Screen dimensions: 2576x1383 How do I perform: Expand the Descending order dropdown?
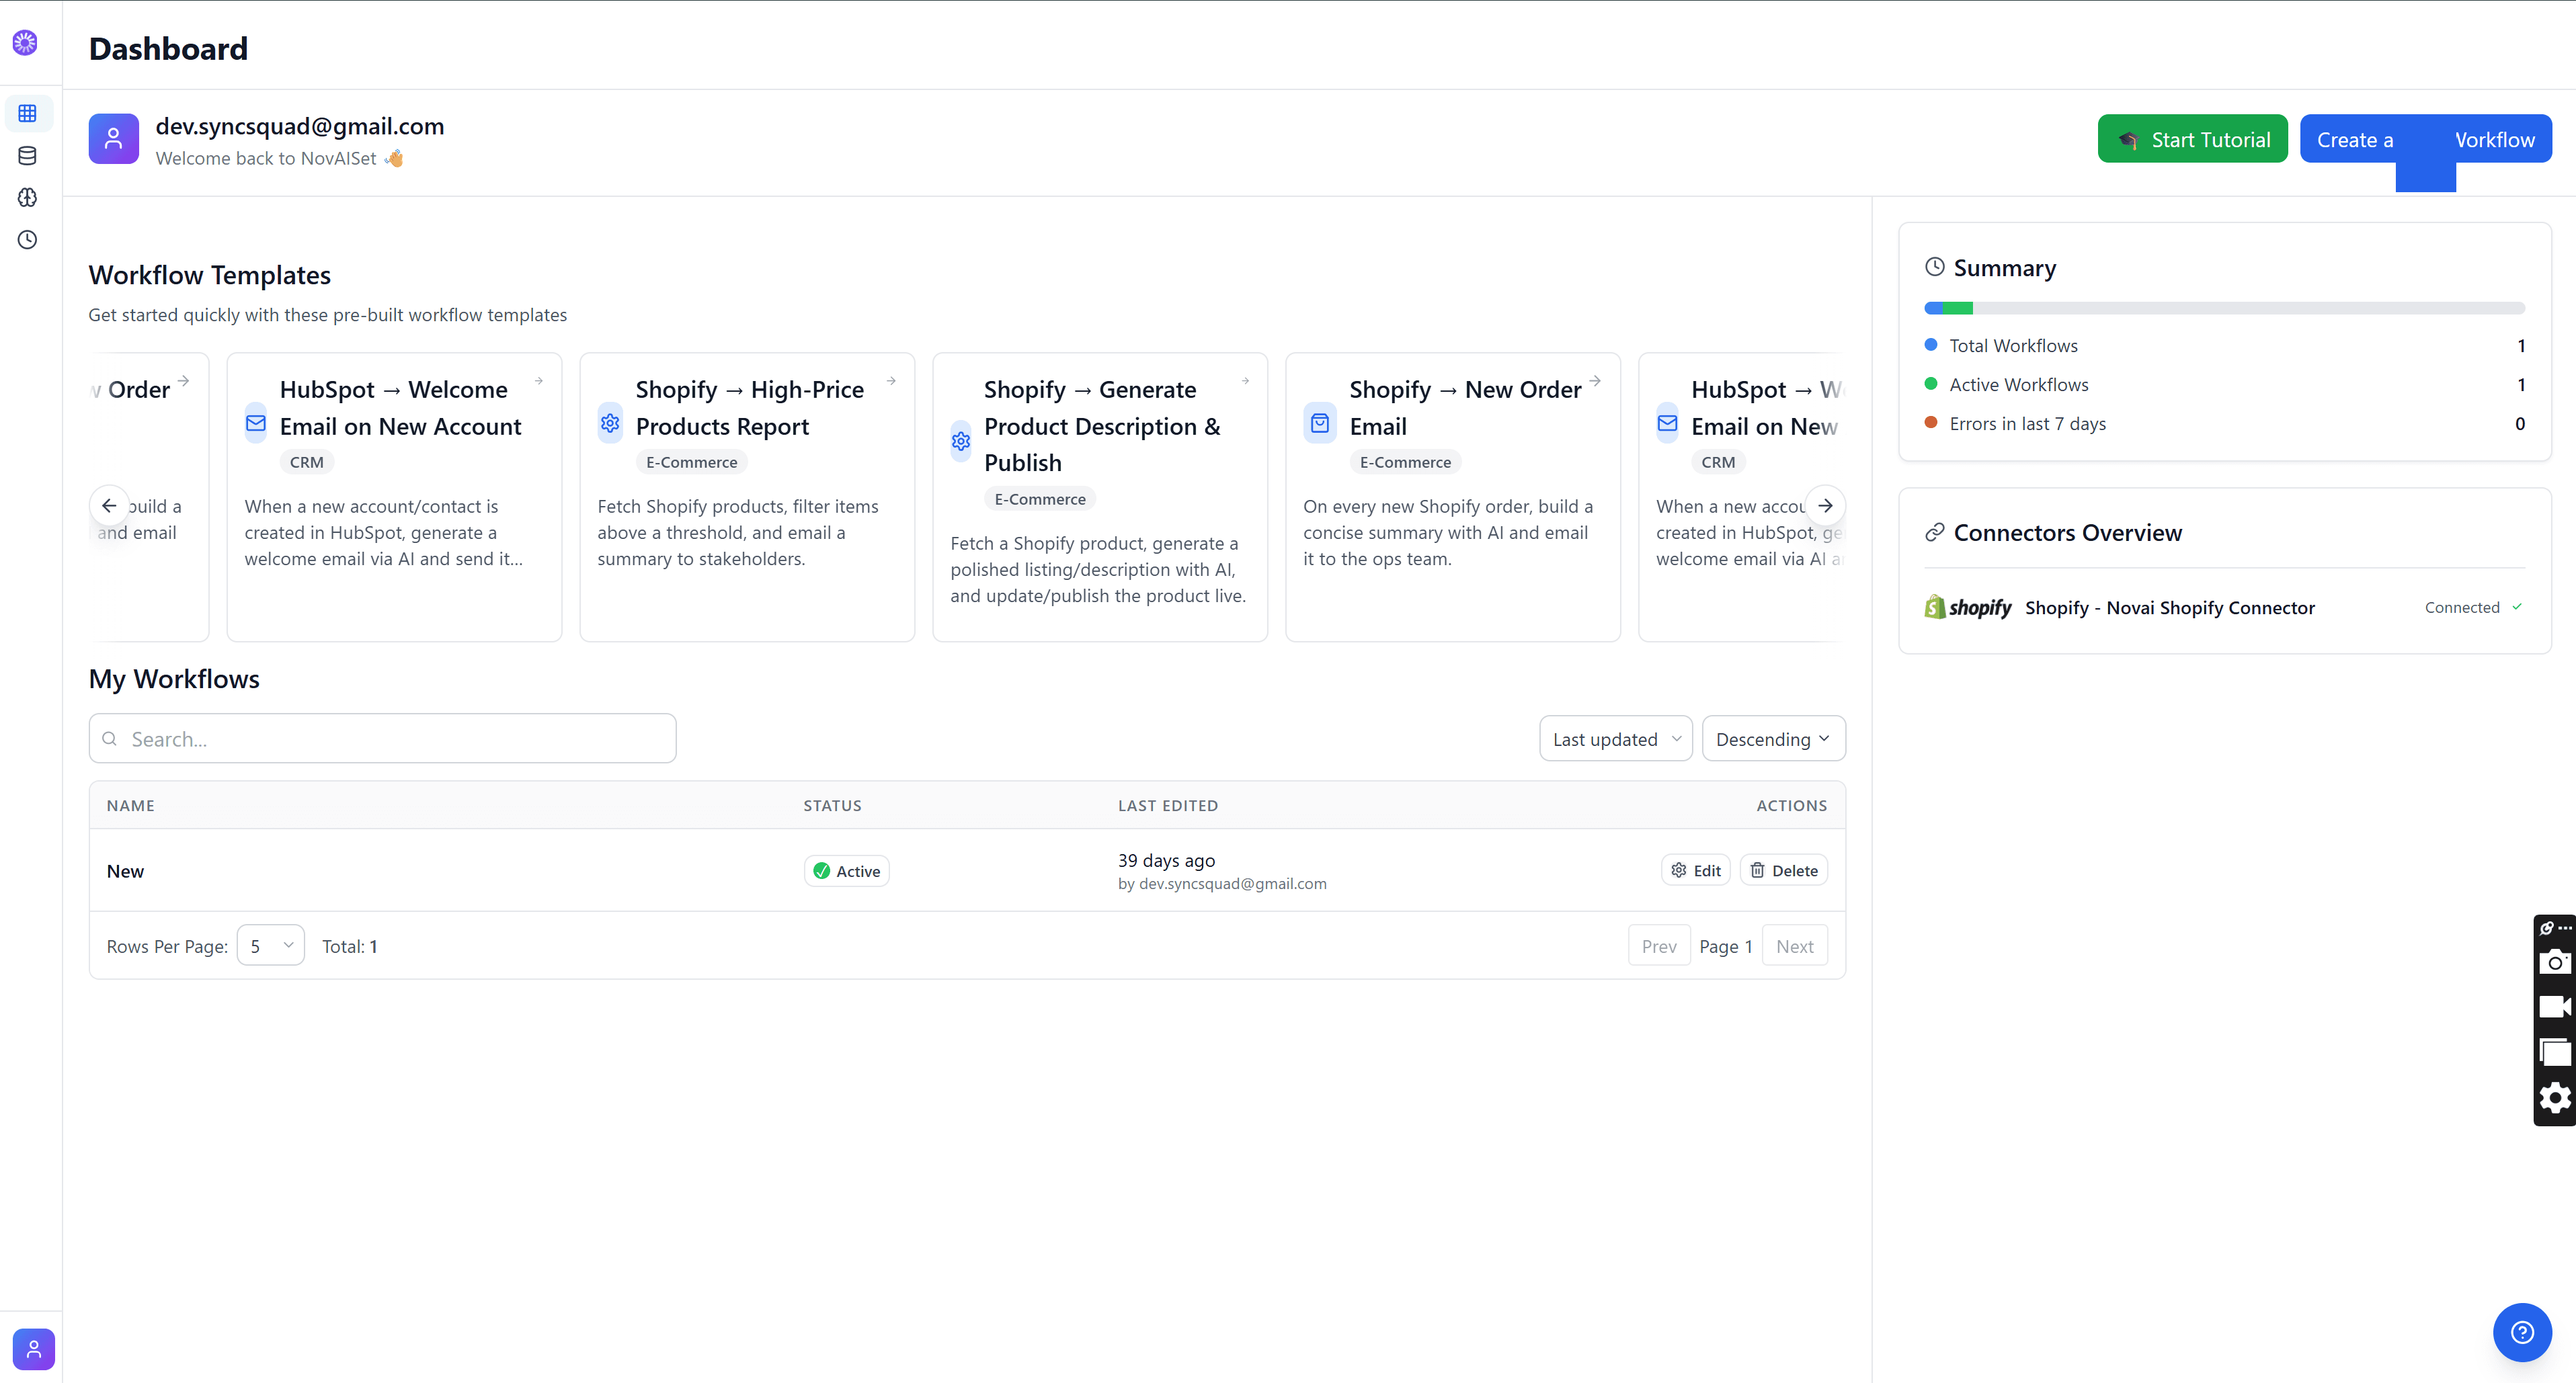click(1772, 739)
